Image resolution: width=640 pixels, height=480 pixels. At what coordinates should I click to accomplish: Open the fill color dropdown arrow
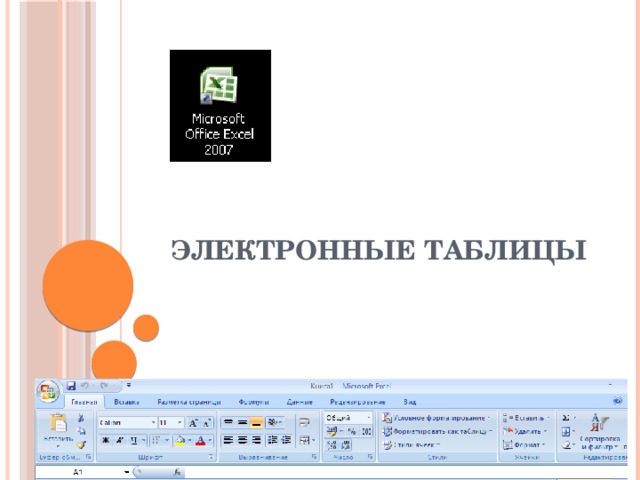point(189,440)
